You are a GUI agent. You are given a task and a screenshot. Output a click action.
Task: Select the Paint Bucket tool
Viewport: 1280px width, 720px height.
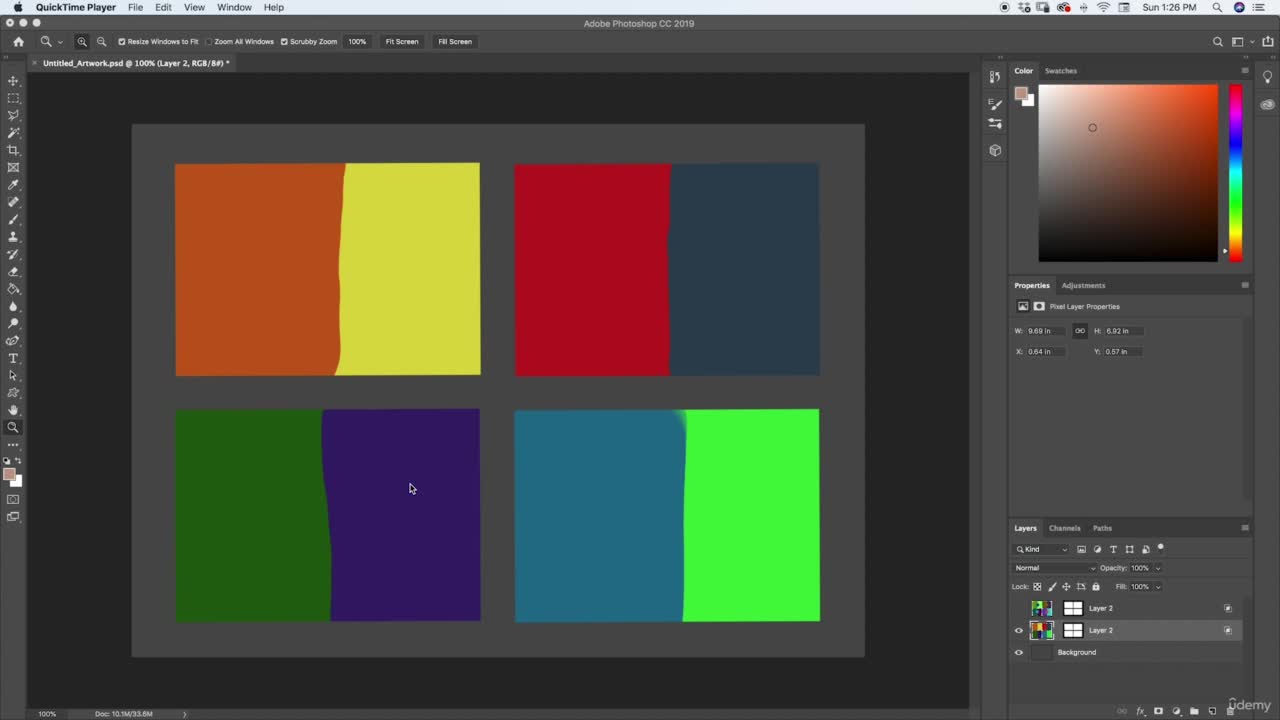pyautogui.click(x=13, y=289)
